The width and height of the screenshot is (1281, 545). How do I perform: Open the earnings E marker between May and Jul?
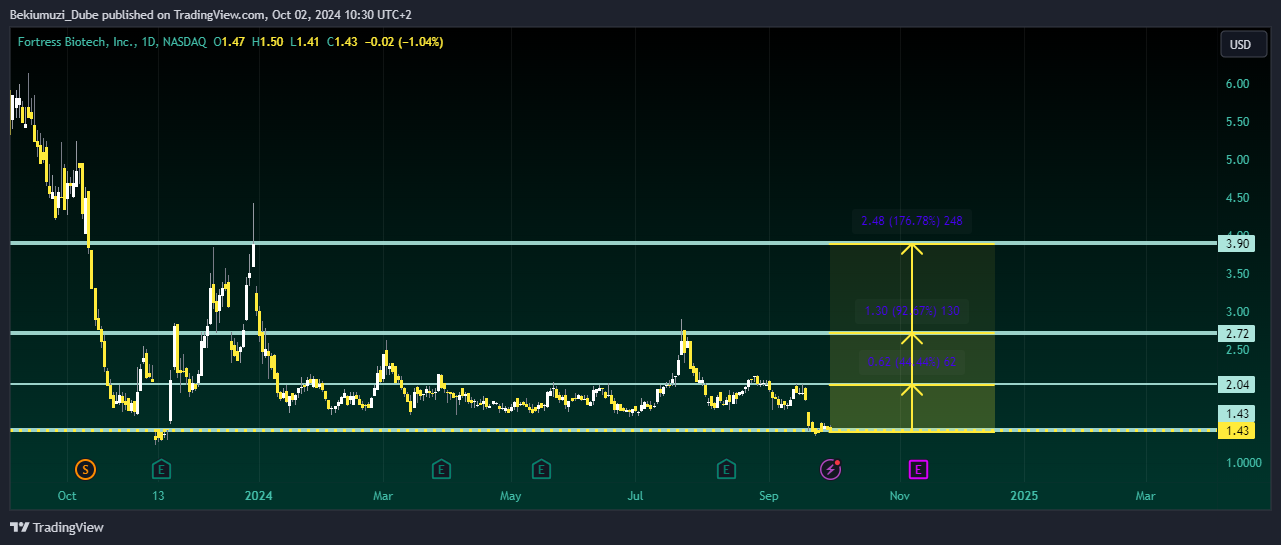[541, 468]
